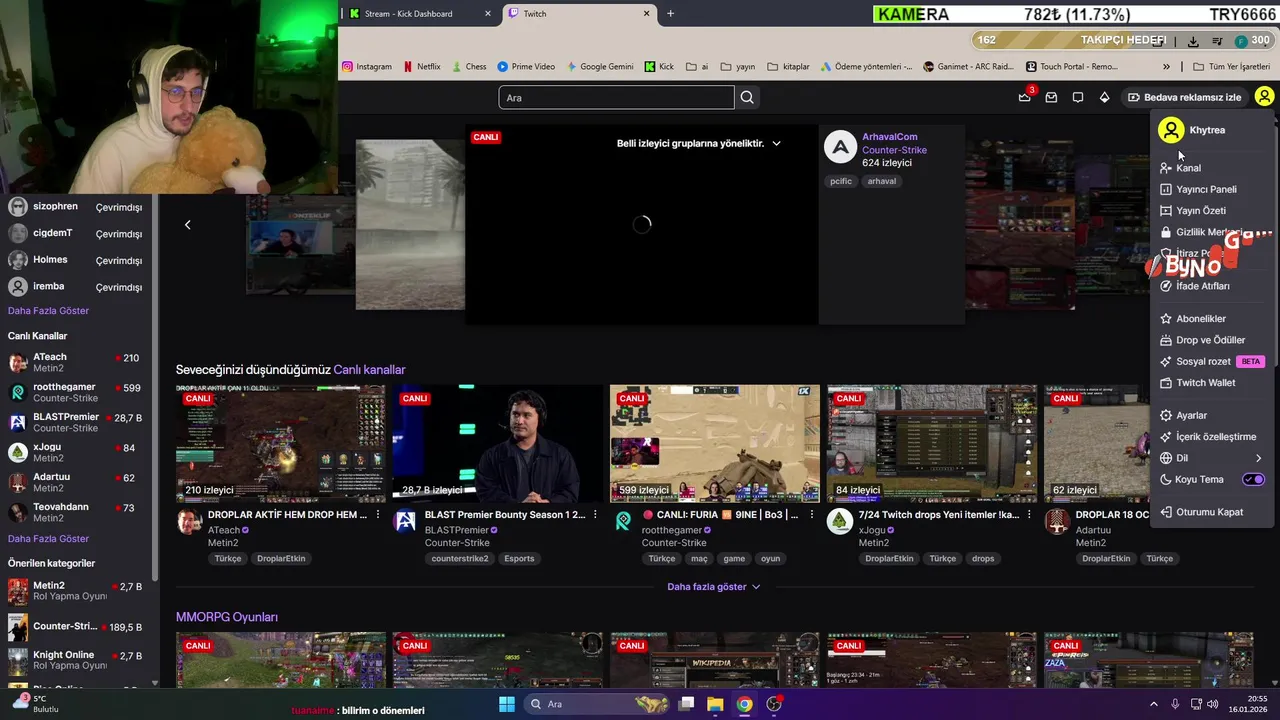Viewport: 1280px width, 720px height.
Task: Click DroplarEtkin tag under ATeach card
Action: coord(279,559)
